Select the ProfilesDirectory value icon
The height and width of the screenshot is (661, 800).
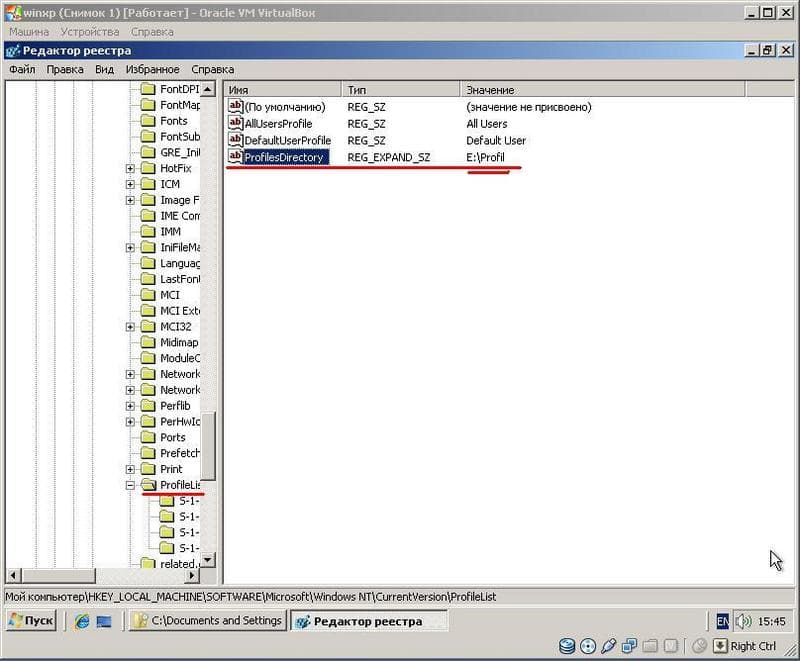click(x=235, y=157)
